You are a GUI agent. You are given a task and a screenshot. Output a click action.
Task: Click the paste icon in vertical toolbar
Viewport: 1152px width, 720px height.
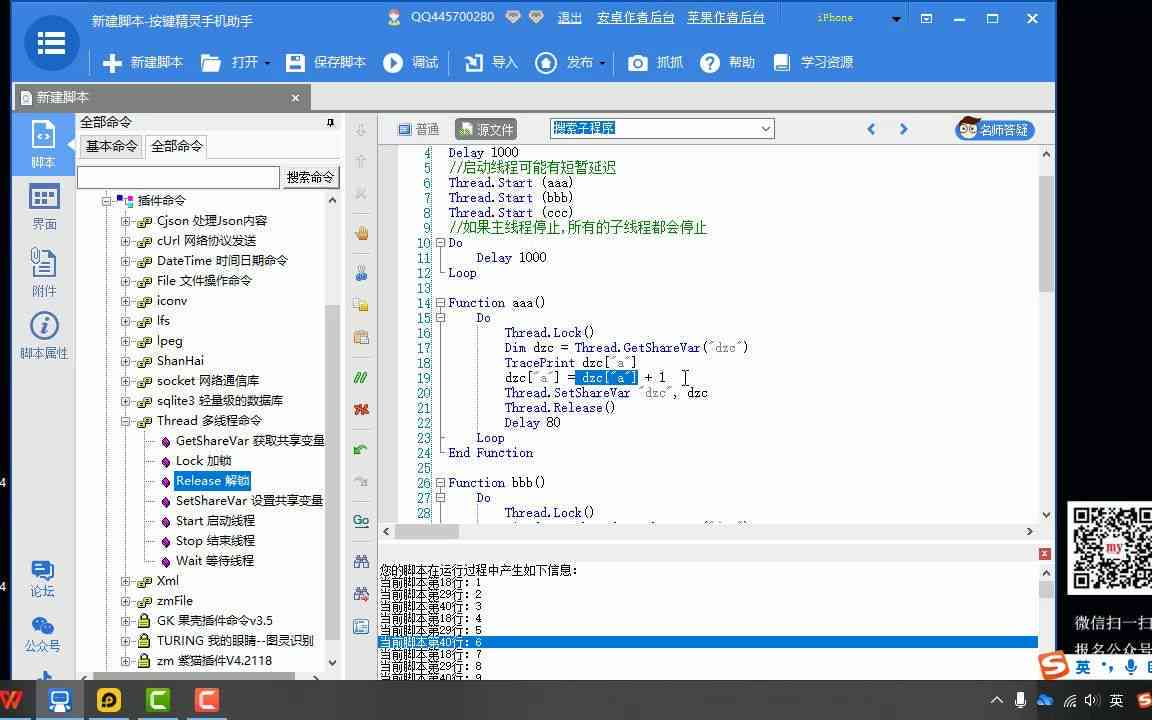361,337
